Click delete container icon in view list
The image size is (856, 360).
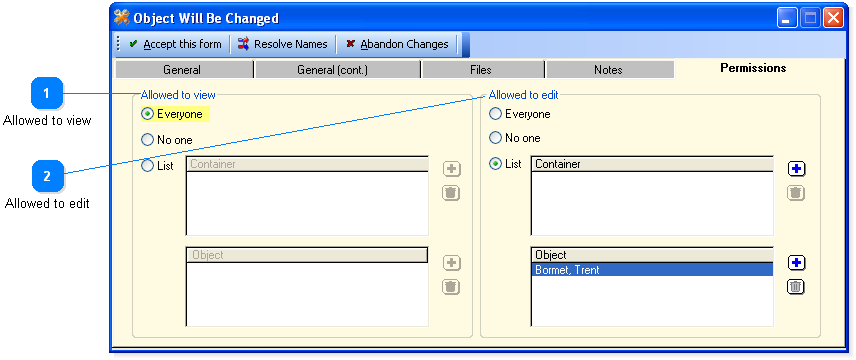click(x=451, y=192)
